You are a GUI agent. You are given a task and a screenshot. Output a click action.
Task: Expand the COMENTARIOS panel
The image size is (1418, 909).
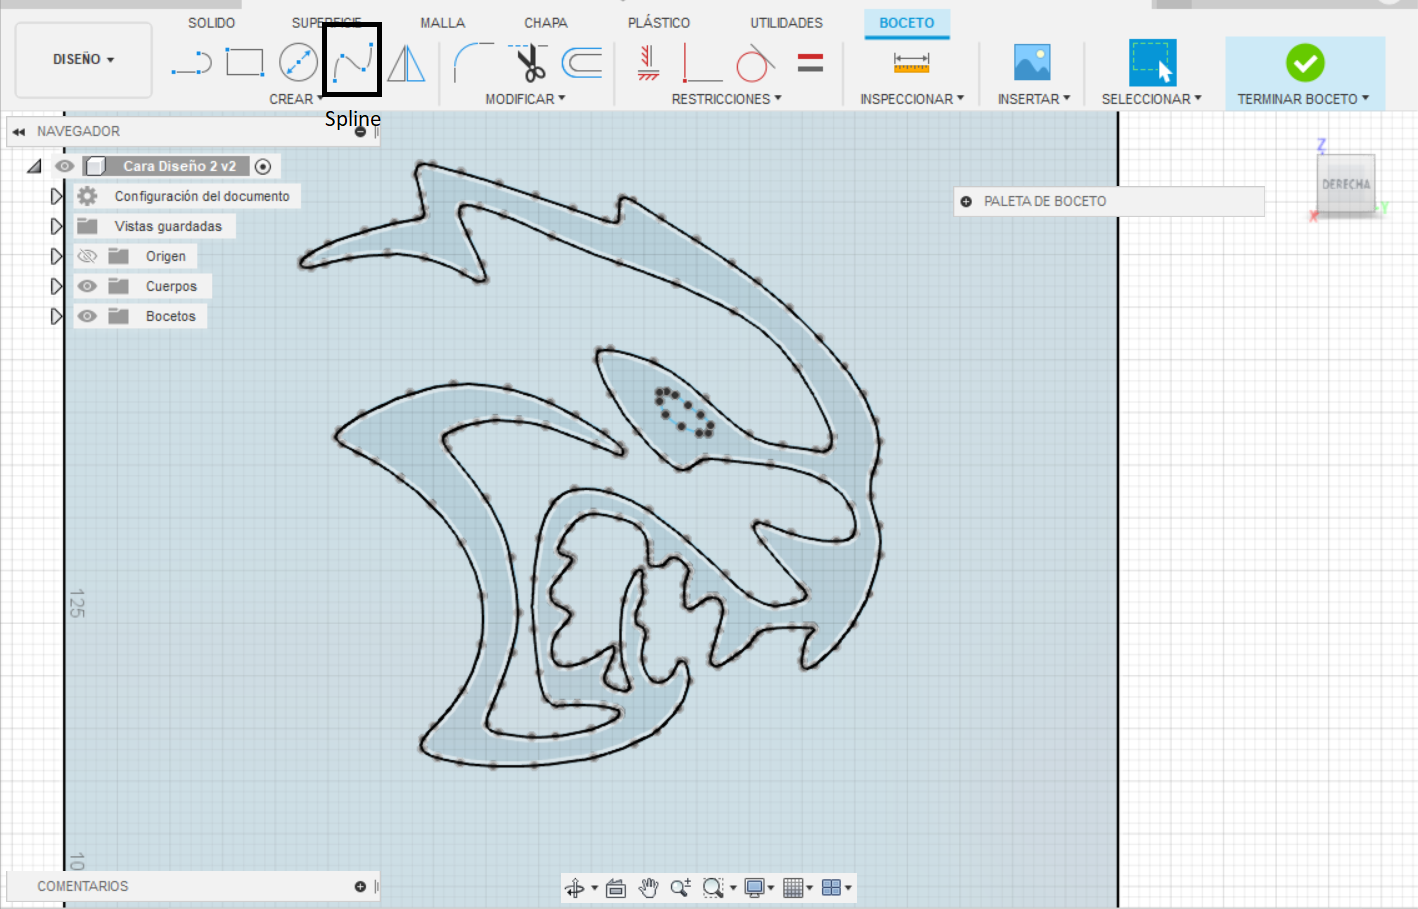pos(360,886)
